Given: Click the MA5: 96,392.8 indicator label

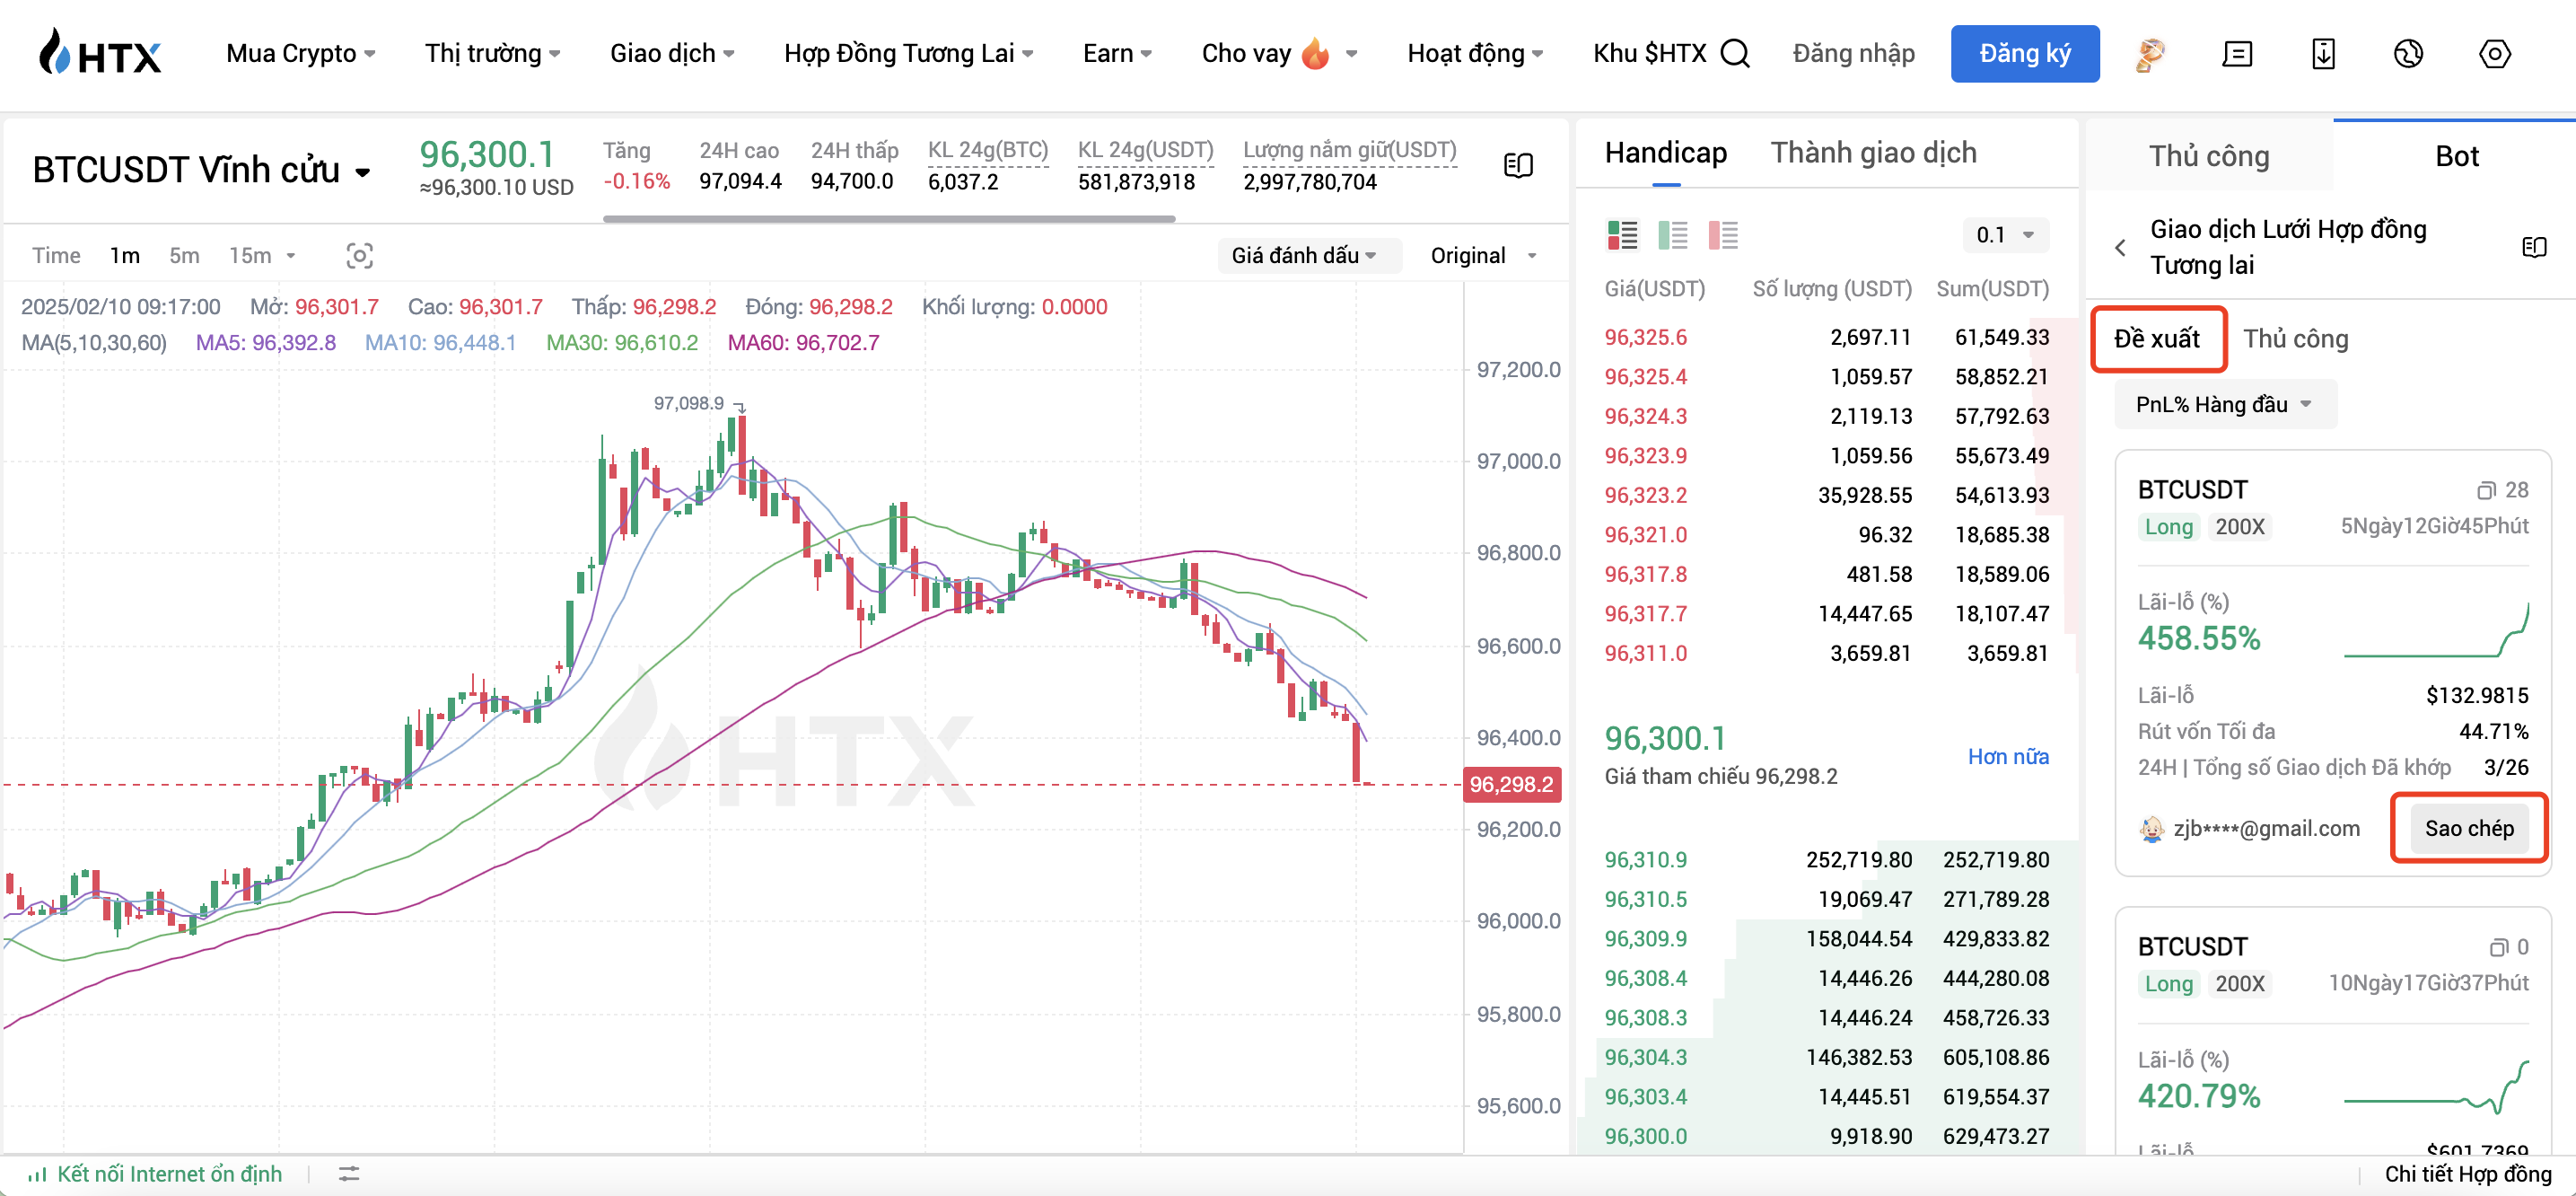Looking at the screenshot, I should tap(265, 343).
